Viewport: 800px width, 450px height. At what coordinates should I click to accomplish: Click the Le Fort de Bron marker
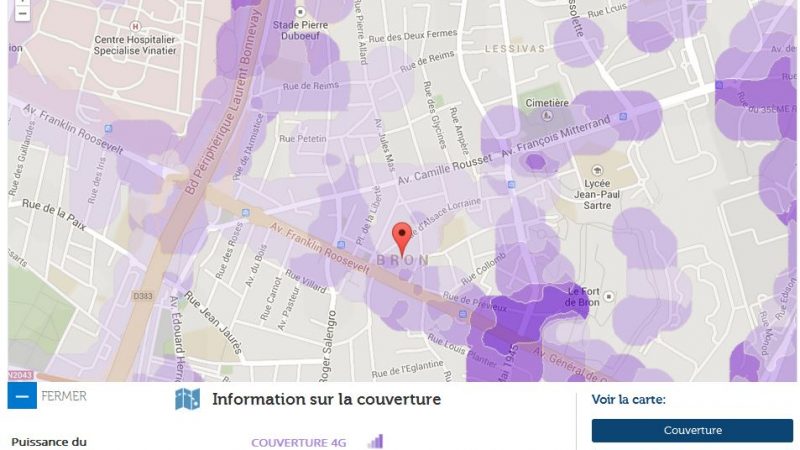609,296
